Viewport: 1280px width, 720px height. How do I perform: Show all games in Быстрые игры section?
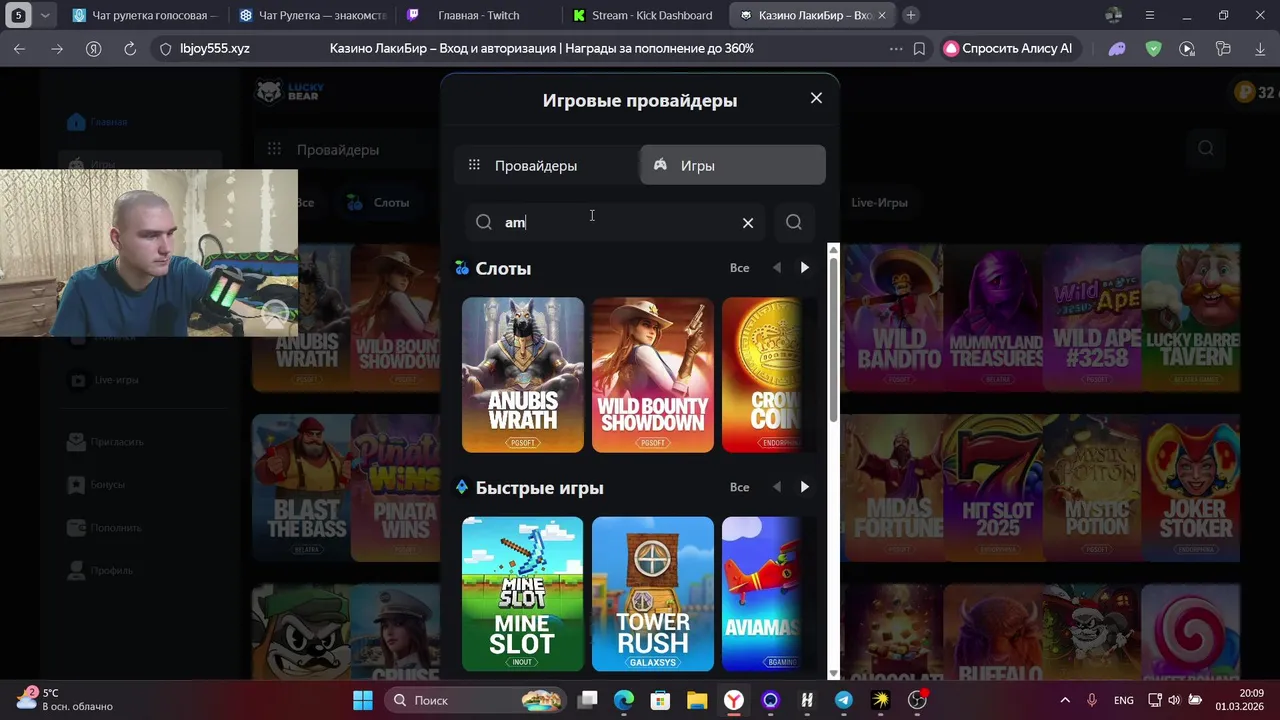[739, 487]
